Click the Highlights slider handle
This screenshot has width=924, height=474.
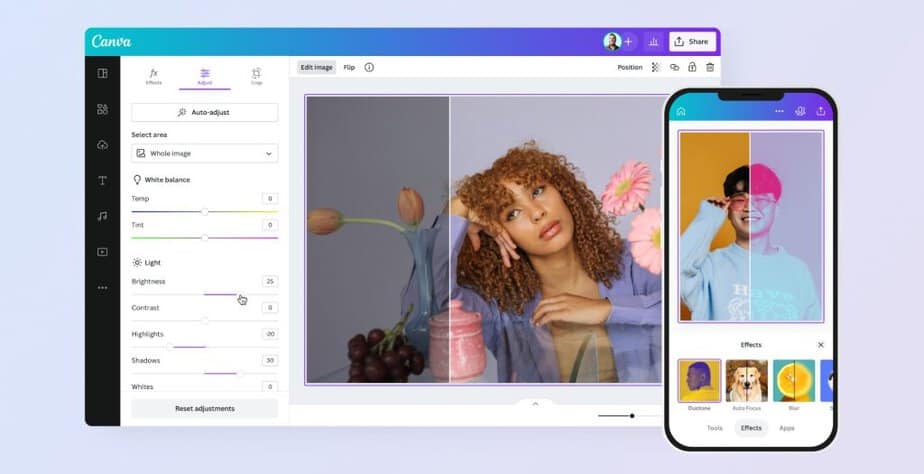[170, 347]
